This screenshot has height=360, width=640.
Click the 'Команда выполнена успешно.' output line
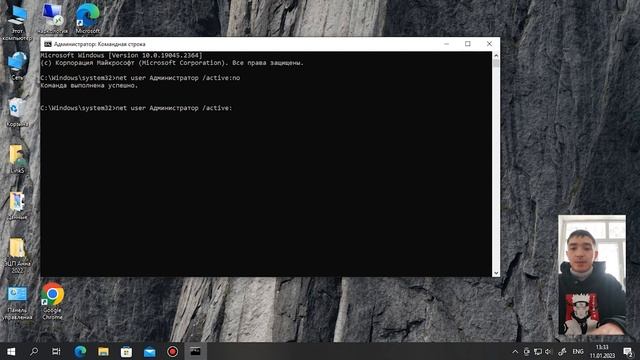click(x=89, y=85)
